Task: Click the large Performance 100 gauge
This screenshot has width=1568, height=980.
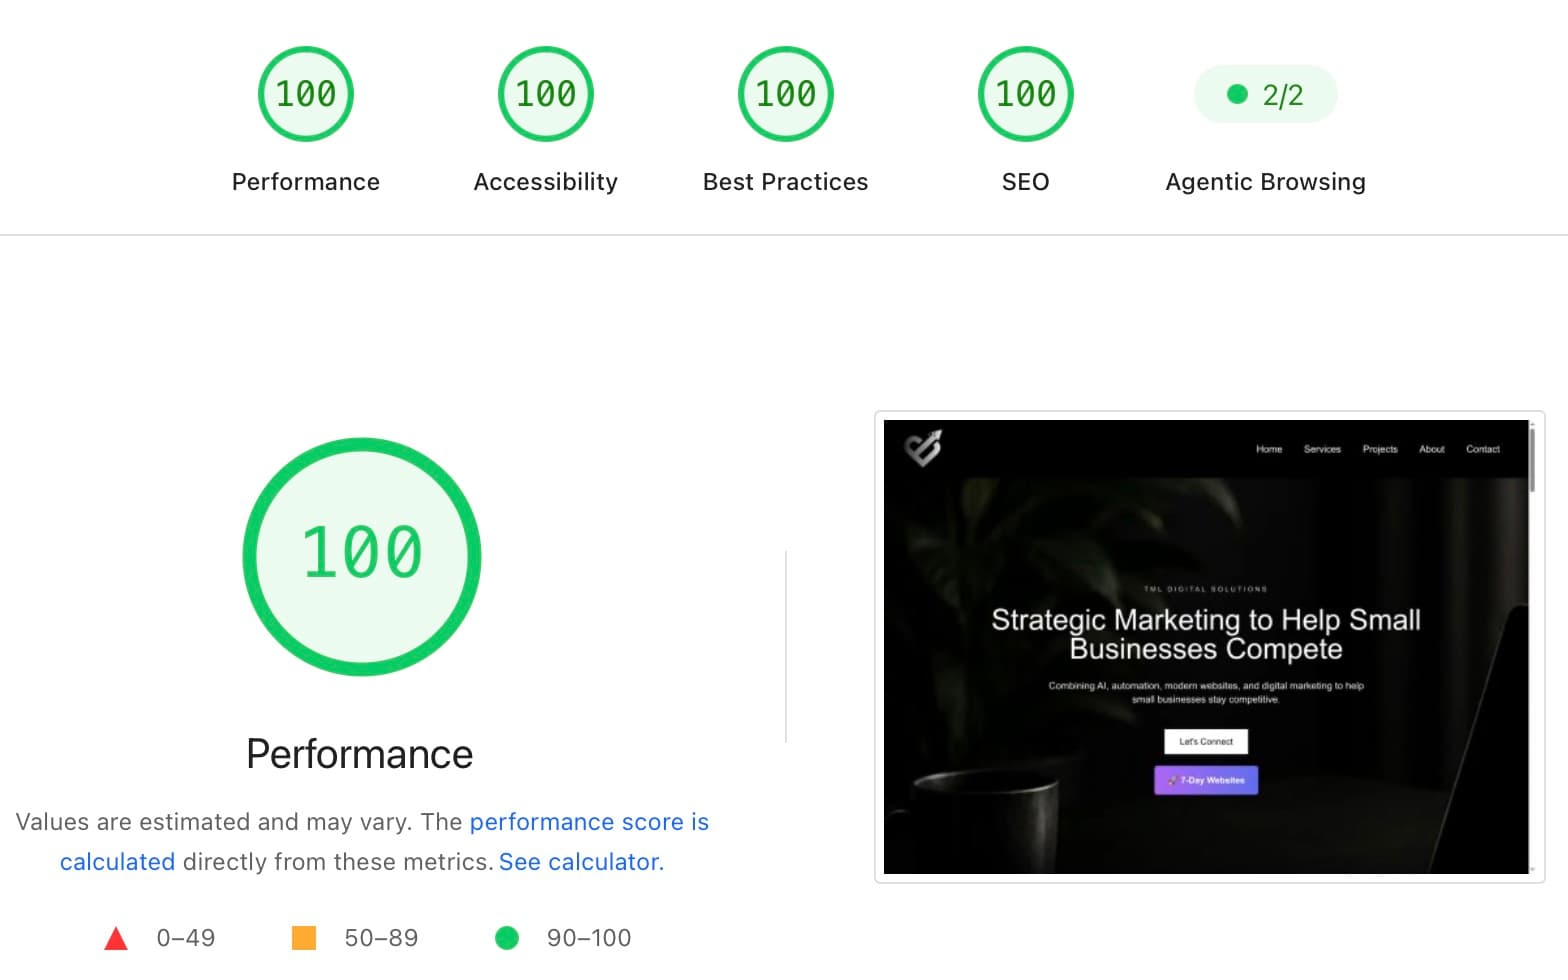Action: coord(362,556)
